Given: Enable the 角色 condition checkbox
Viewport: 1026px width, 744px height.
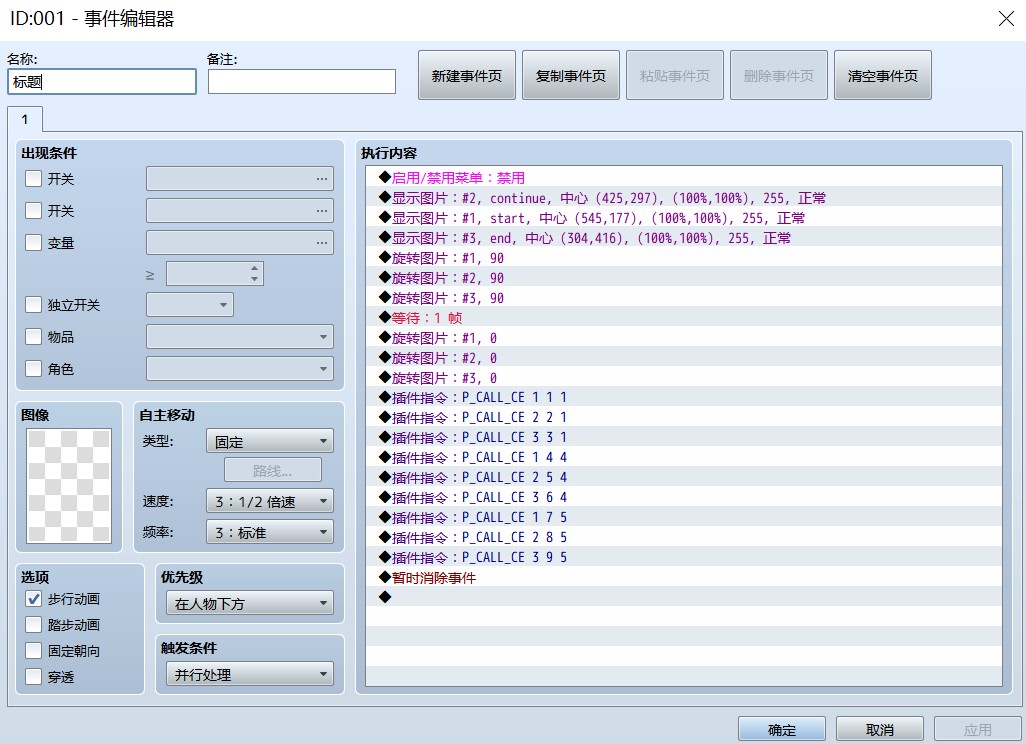Looking at the screenshot, I should pyautogui.click(x=33, y=369).
